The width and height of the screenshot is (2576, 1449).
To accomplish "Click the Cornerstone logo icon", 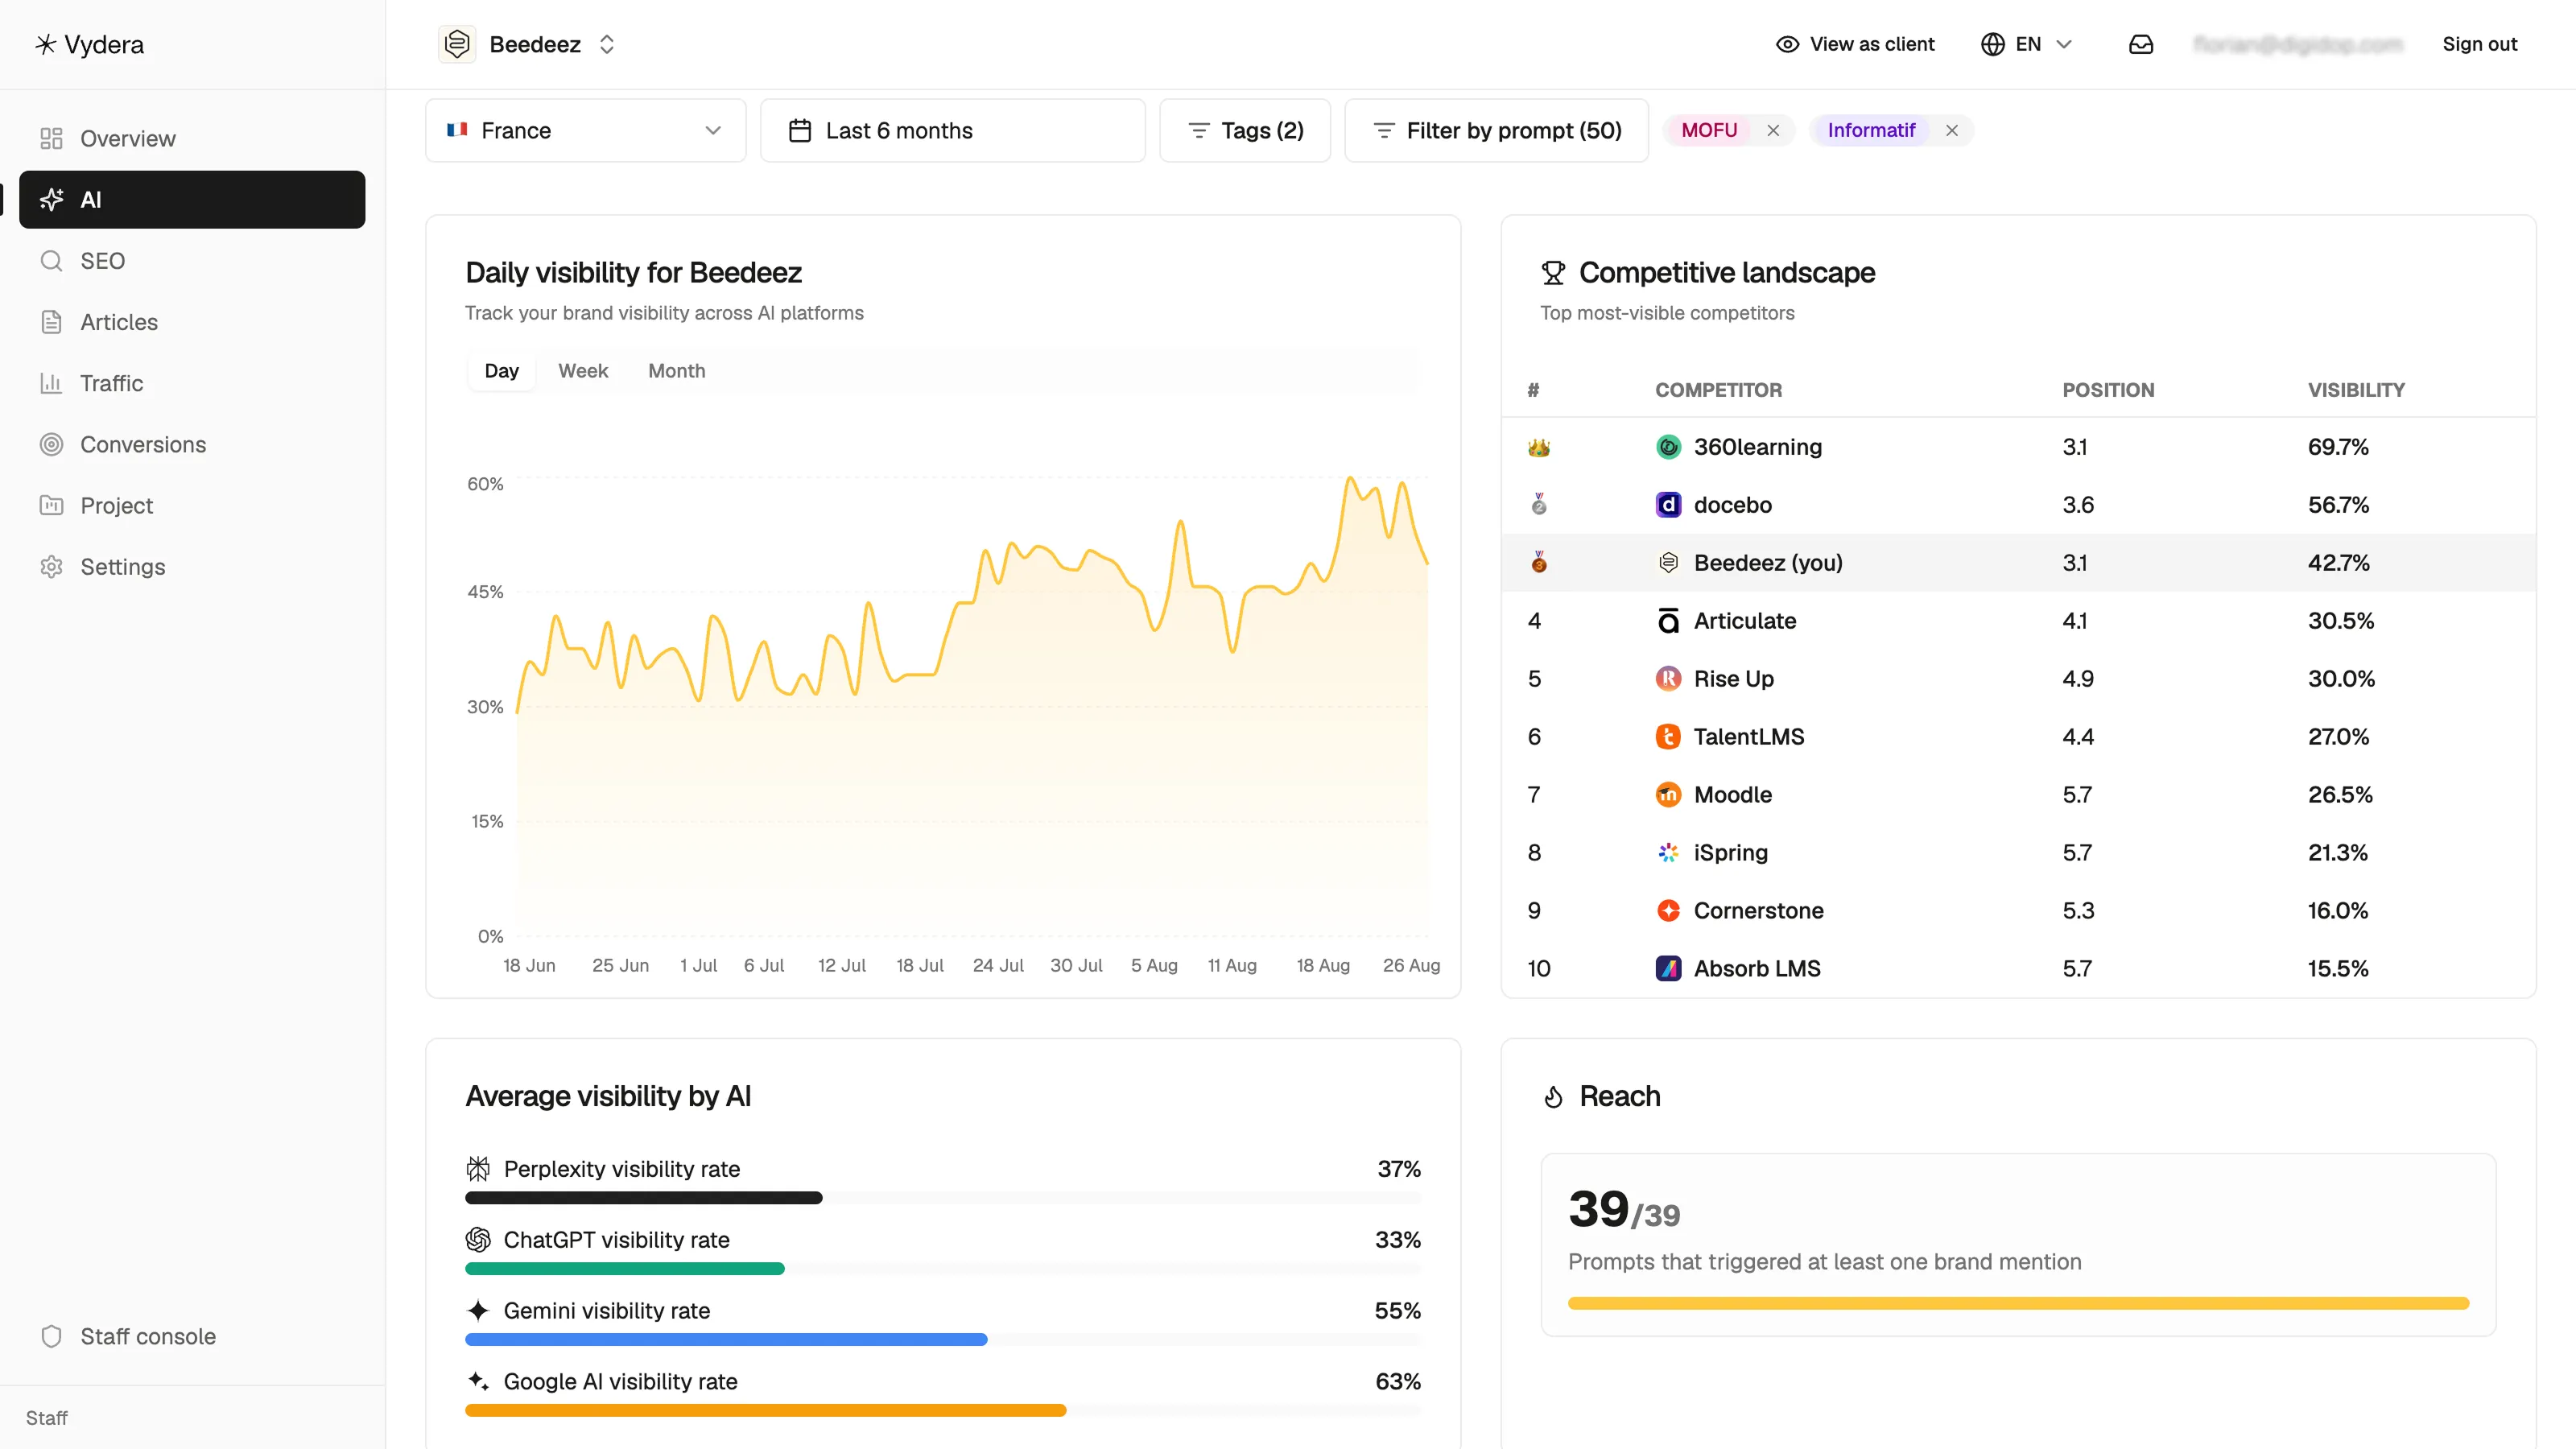I will click(1668, 910).
